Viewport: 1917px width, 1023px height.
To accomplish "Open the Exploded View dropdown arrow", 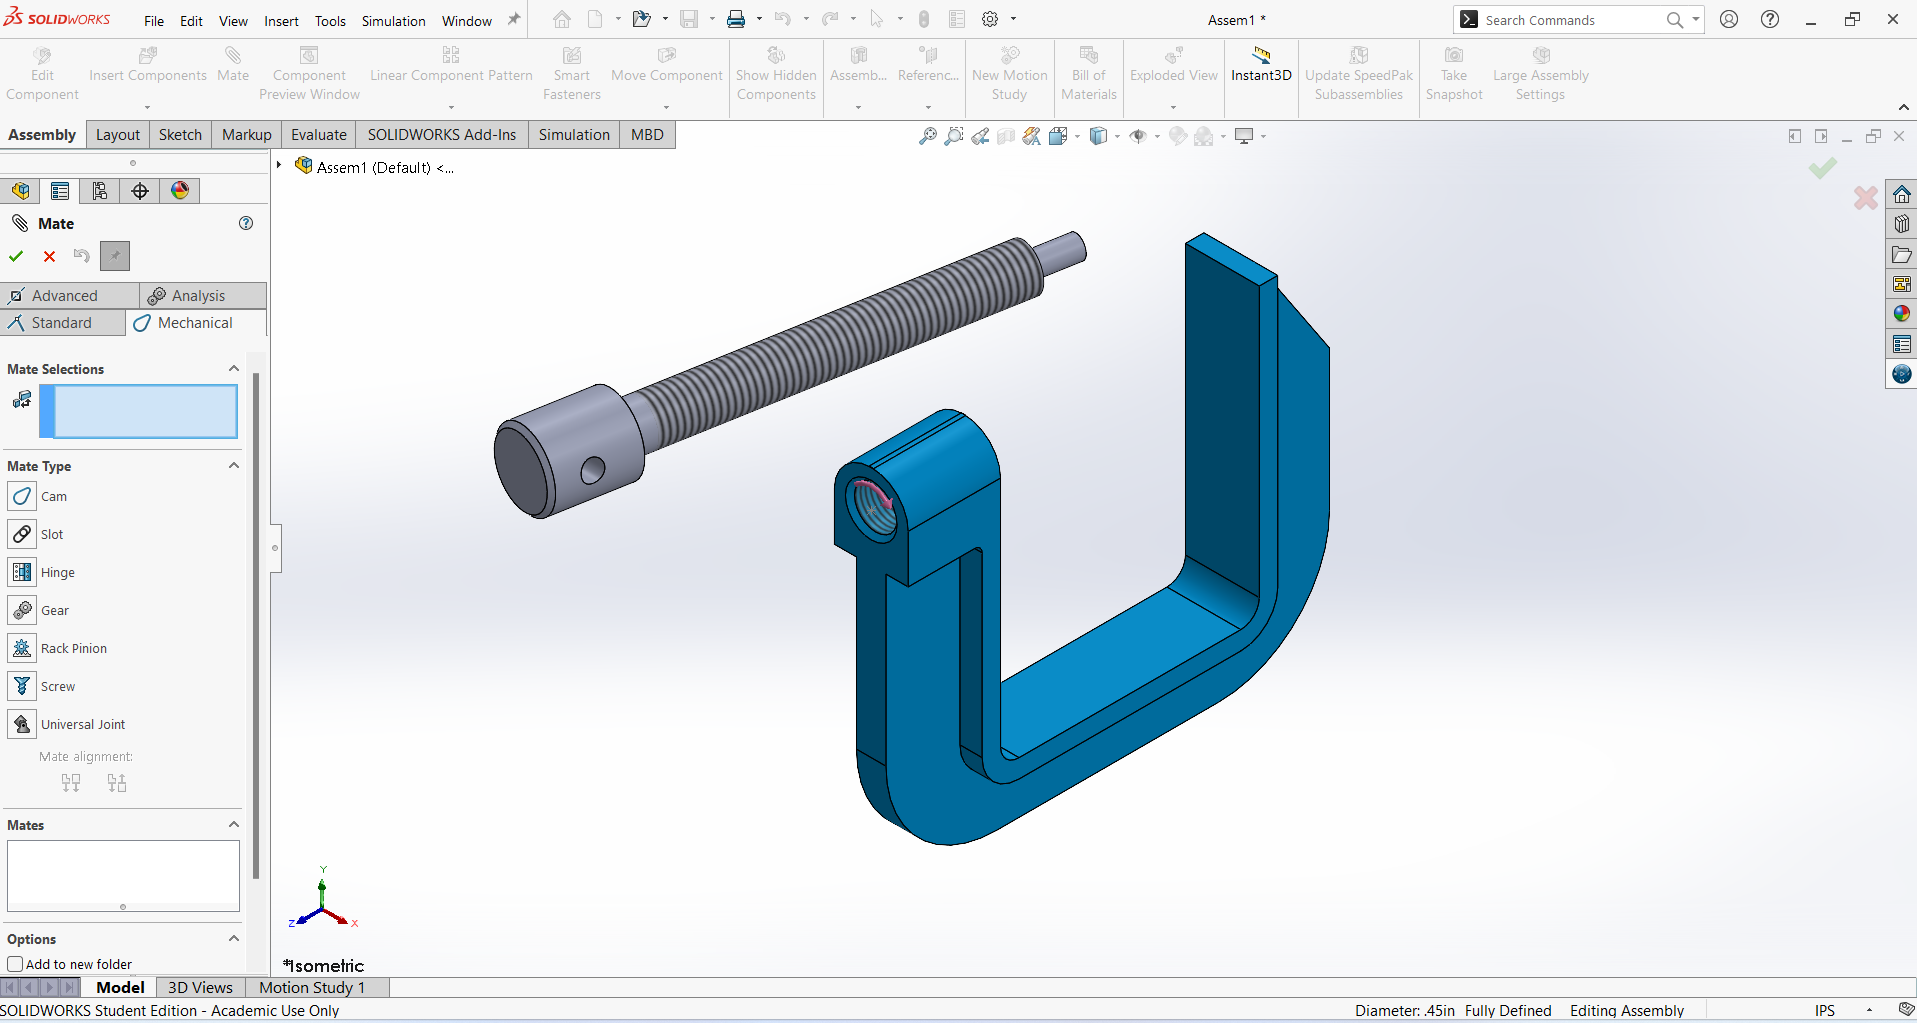I will (1173, 107).
